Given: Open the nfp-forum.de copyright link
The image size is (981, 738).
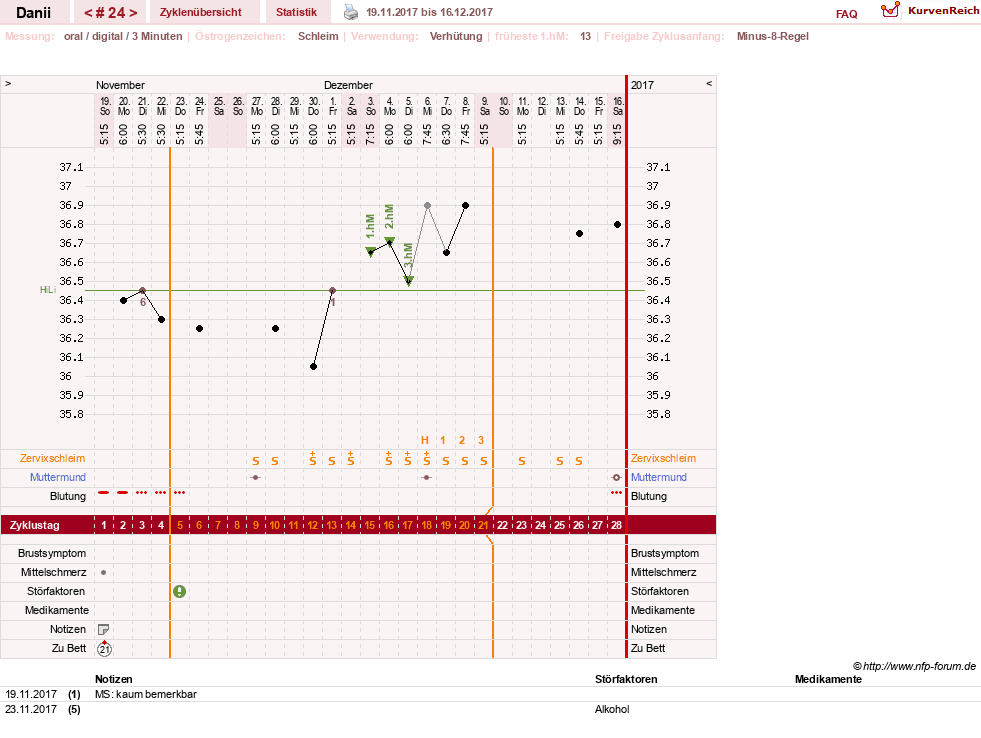Looking at the screenshot, I should (914, 666).
